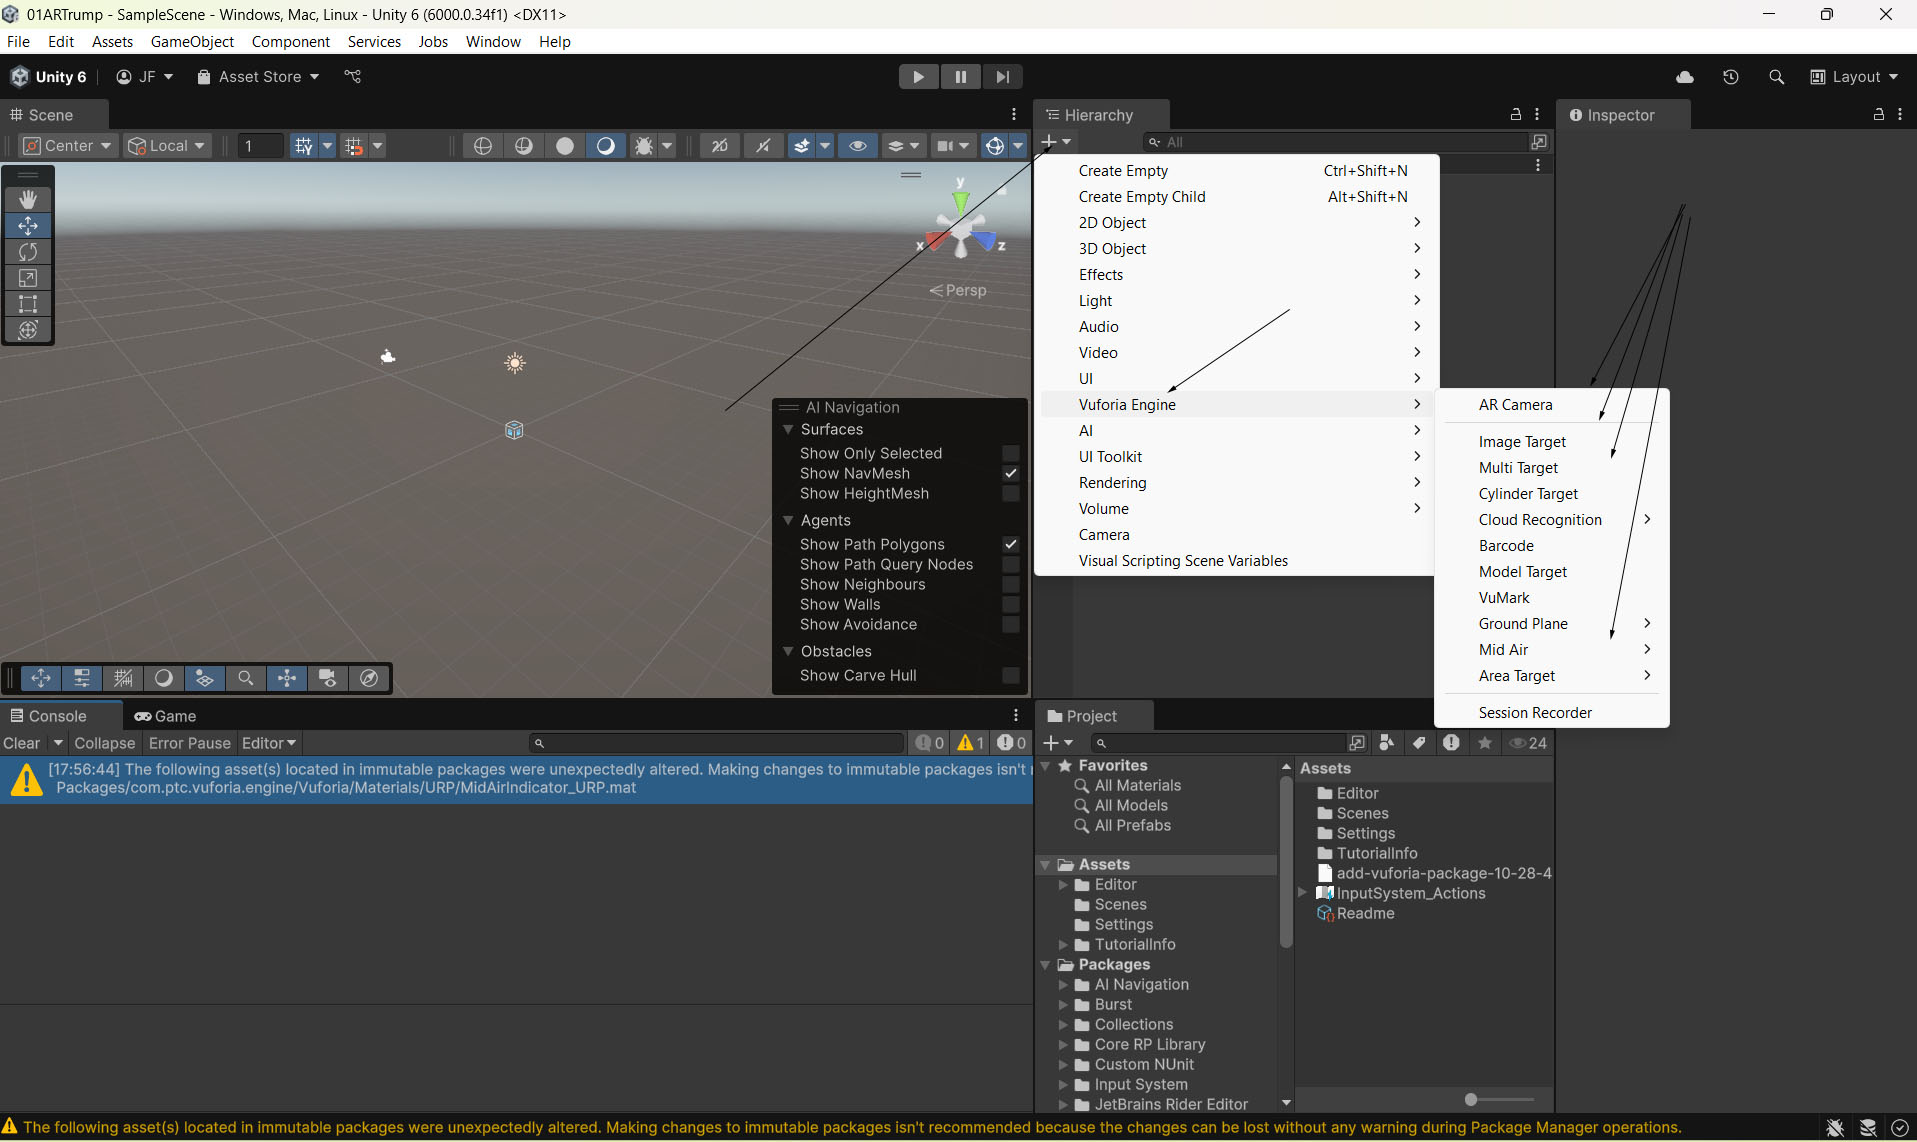
Task: Clear the console messages
Action: pos(22,743)
